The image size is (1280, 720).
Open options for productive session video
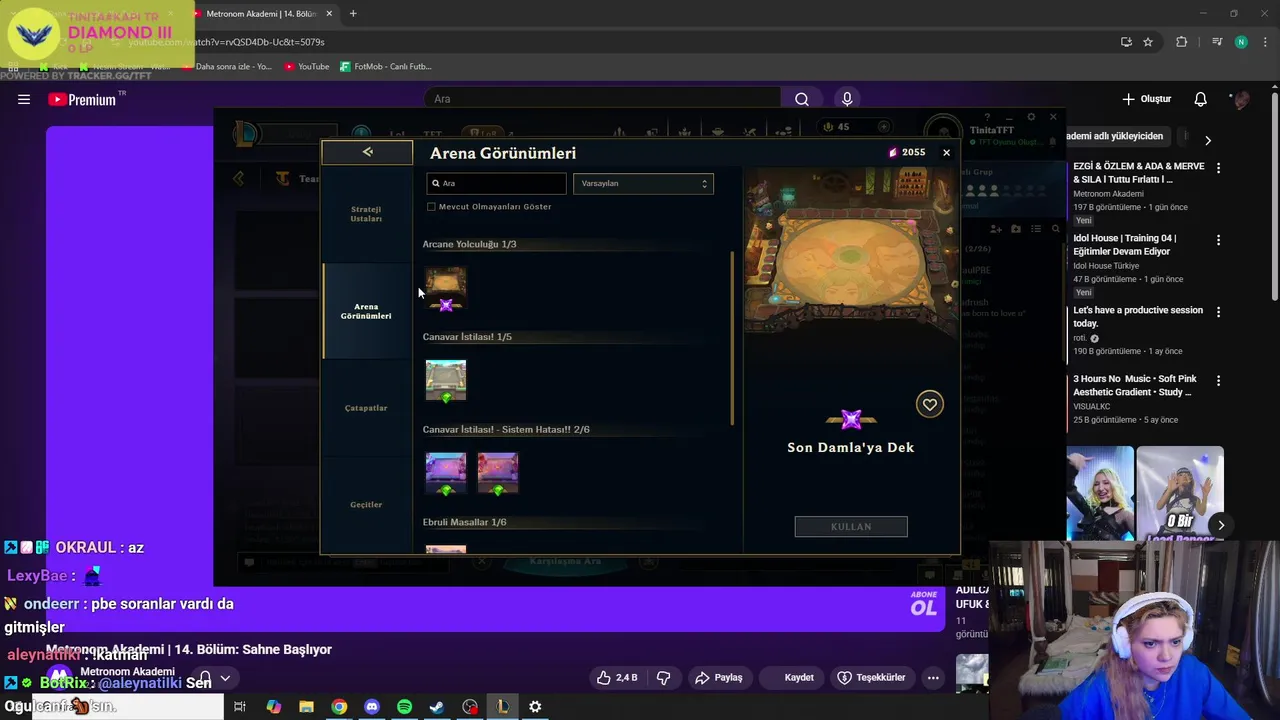point(1218,312)
